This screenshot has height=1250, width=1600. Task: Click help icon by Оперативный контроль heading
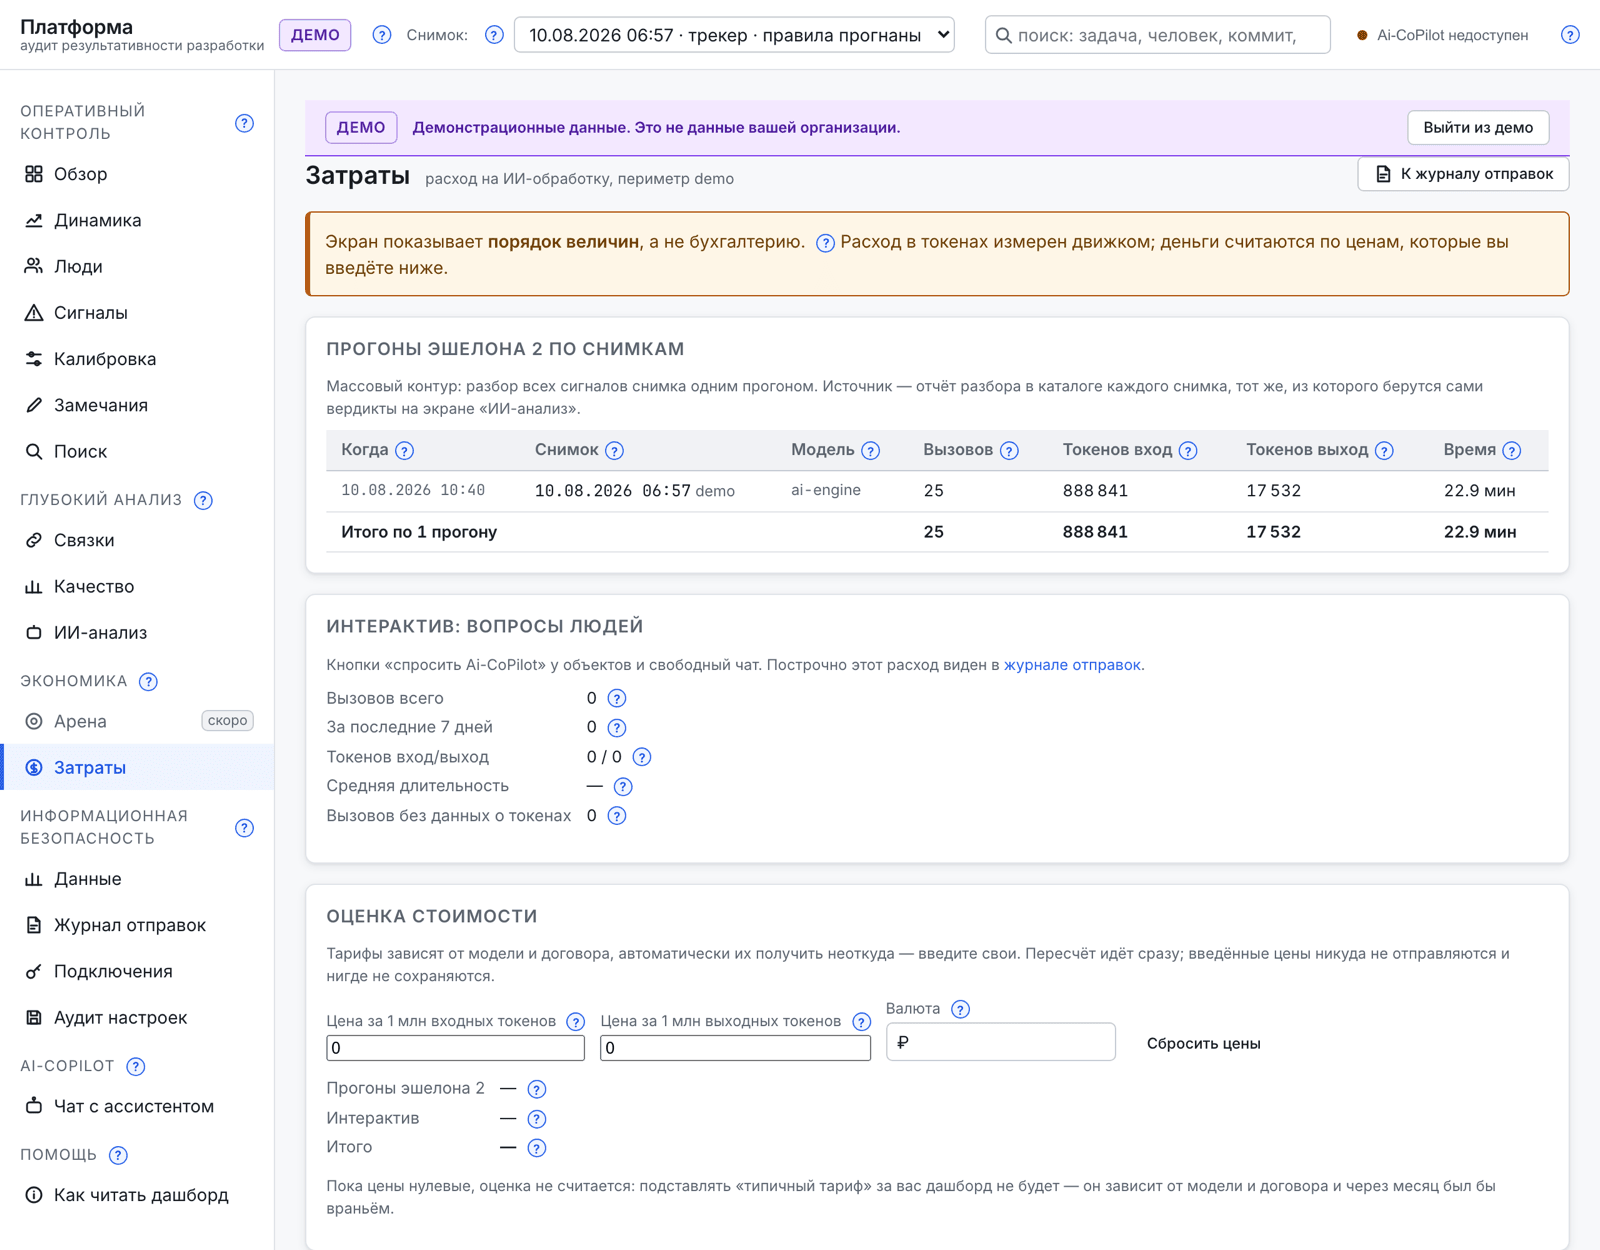click(244, 123)
